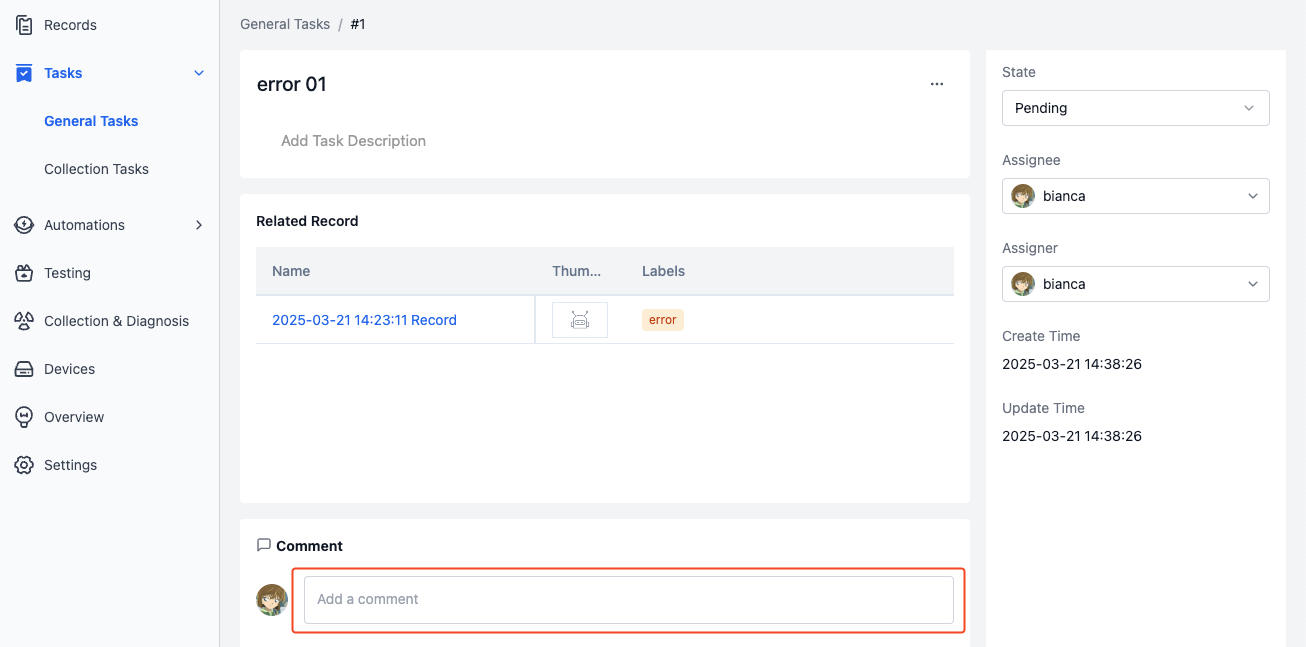Click the Records sidebar icon
Image resolution: width=1306 pixels, height=647 pixels.
[x=24, y=25]
